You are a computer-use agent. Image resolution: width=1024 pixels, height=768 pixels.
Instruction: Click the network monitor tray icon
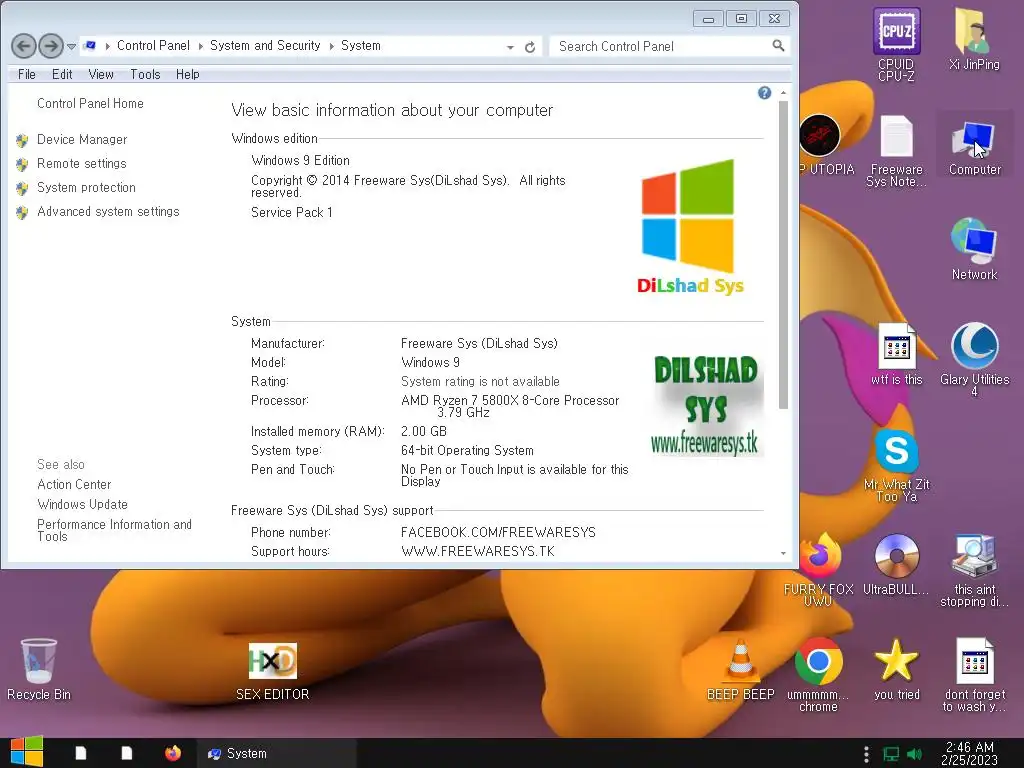[891, 754]
